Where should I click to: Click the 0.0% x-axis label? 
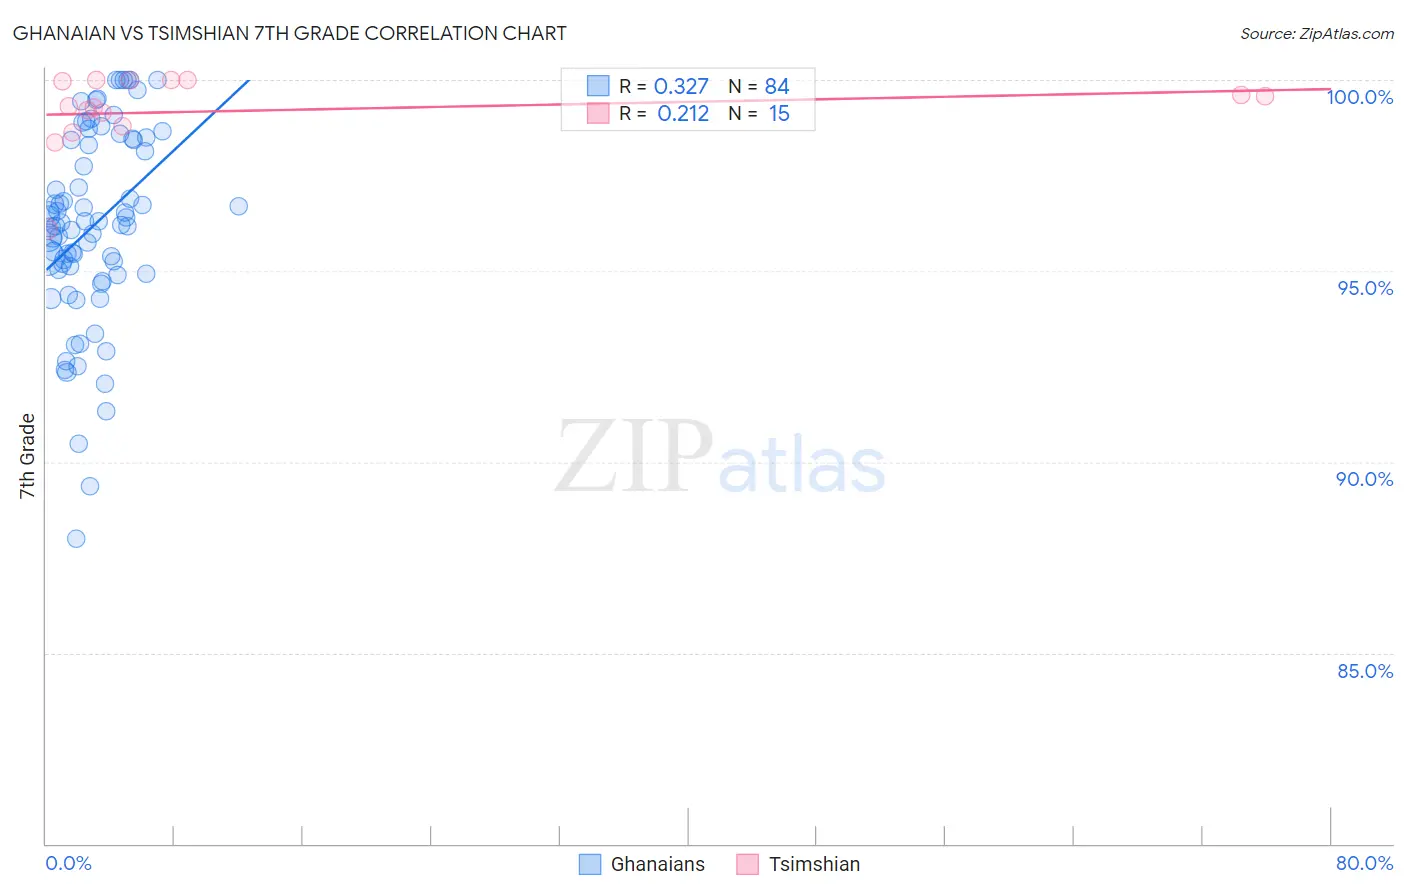pyautogui.click(x=69, y=863)
